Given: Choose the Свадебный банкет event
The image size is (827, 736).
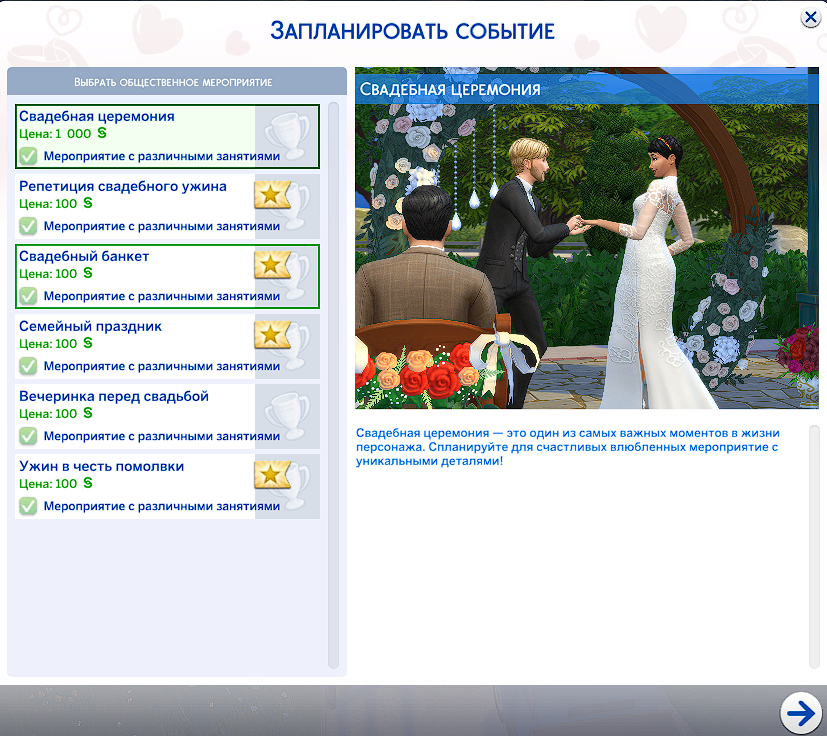Looking at the screenshot, I should pyautogui.click(x=167, y=276).
